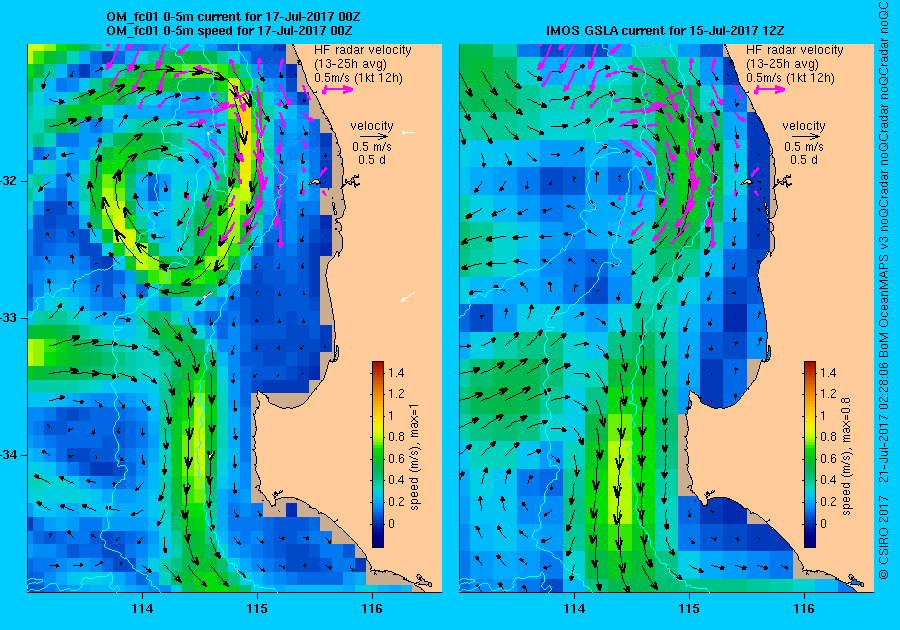Click the black velocity scale arrow in left map
The image size is (900, 630).
(372, 137)
